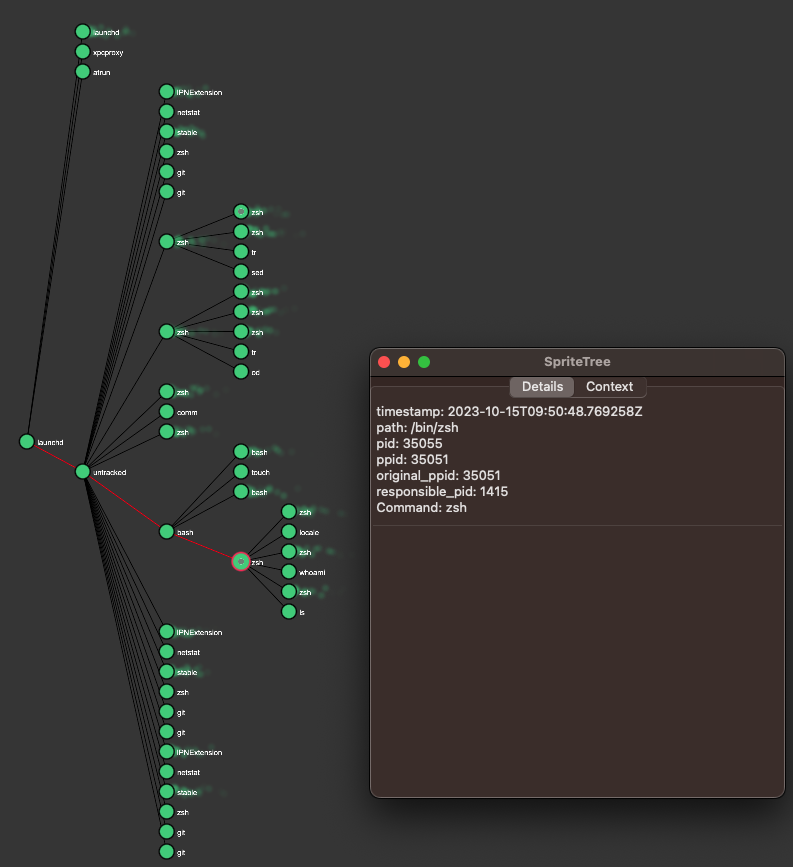Choose the od process node
Viewport: 793px width, 867px height.
pos(241,372)
